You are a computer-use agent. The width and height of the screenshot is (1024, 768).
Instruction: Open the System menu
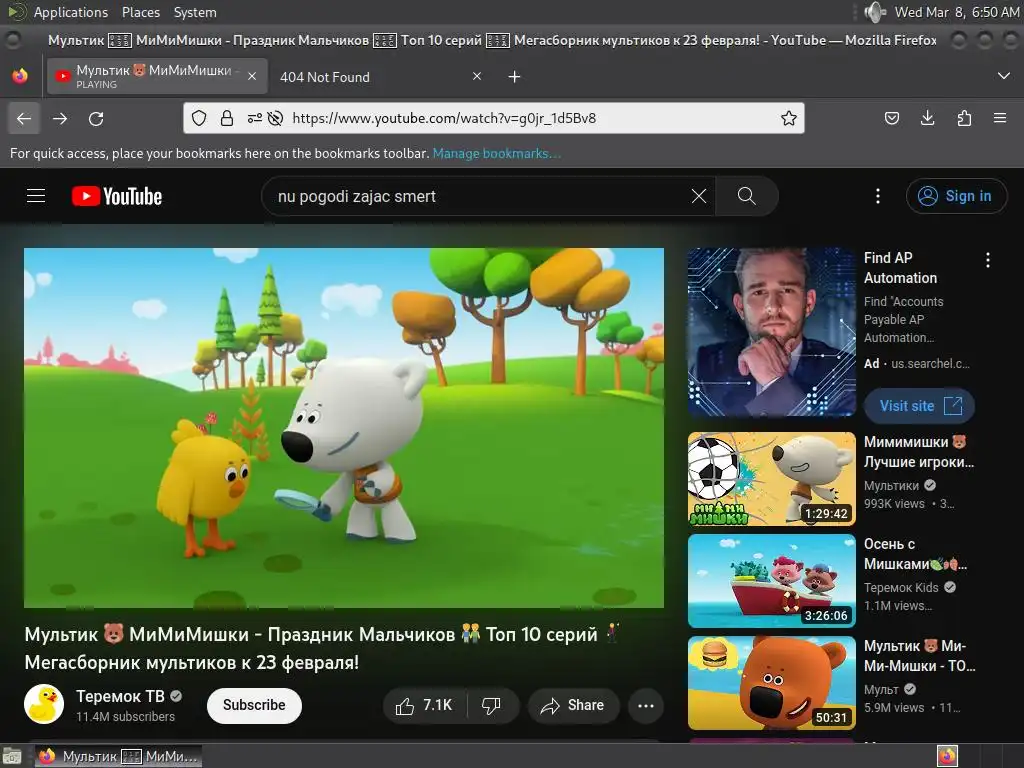coord(195,12)
